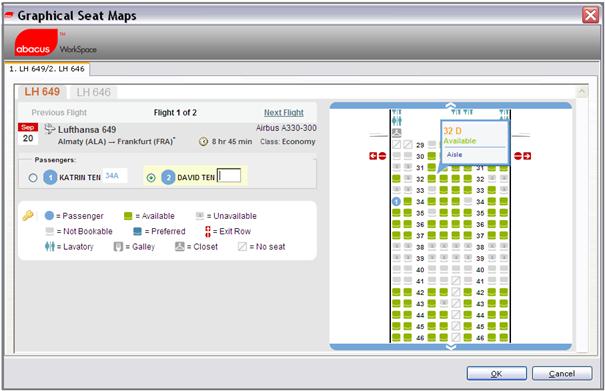
Task: Click the Galley legend icon
Action: tap(118, 247)
